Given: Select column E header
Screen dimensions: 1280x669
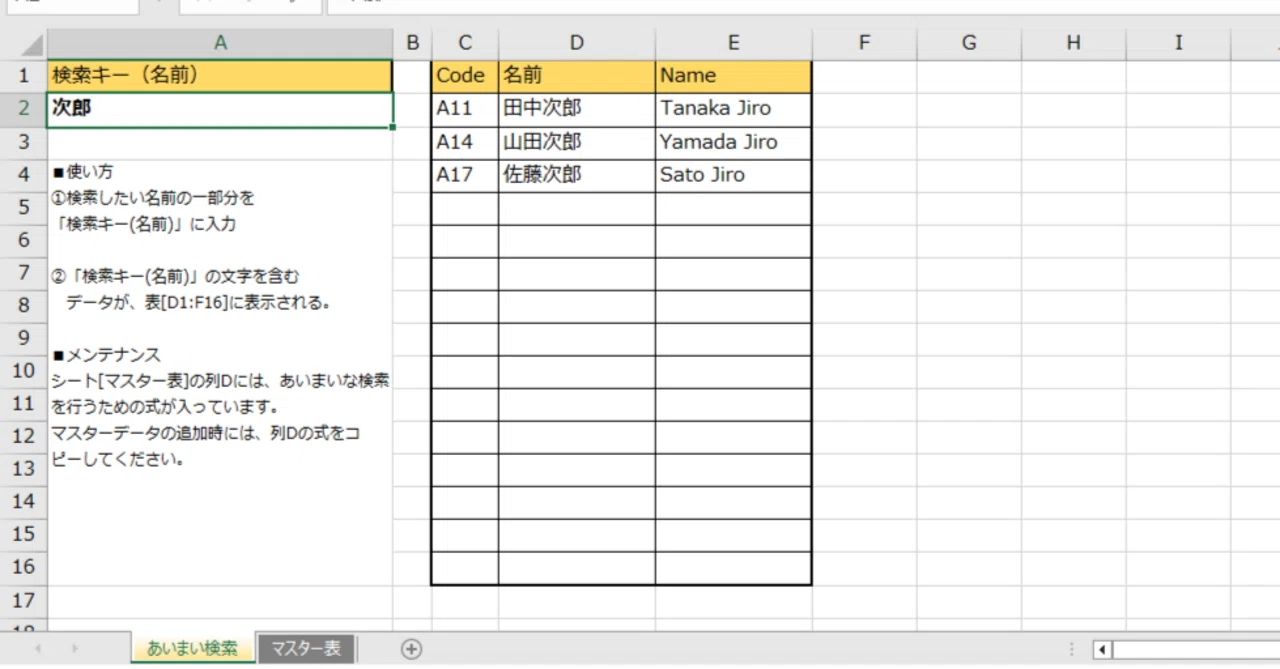Looking at the screenshot, I should pos(734,43).
